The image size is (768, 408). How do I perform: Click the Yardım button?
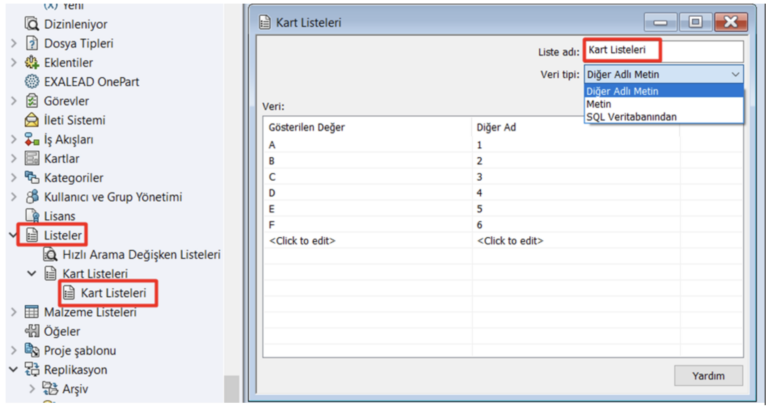708,376
